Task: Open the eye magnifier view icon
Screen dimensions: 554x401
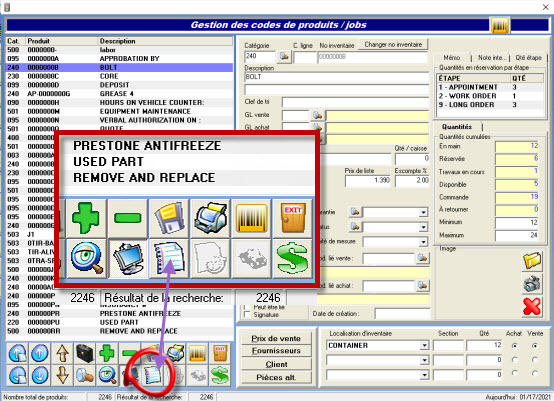Action: tap(107, 375)
